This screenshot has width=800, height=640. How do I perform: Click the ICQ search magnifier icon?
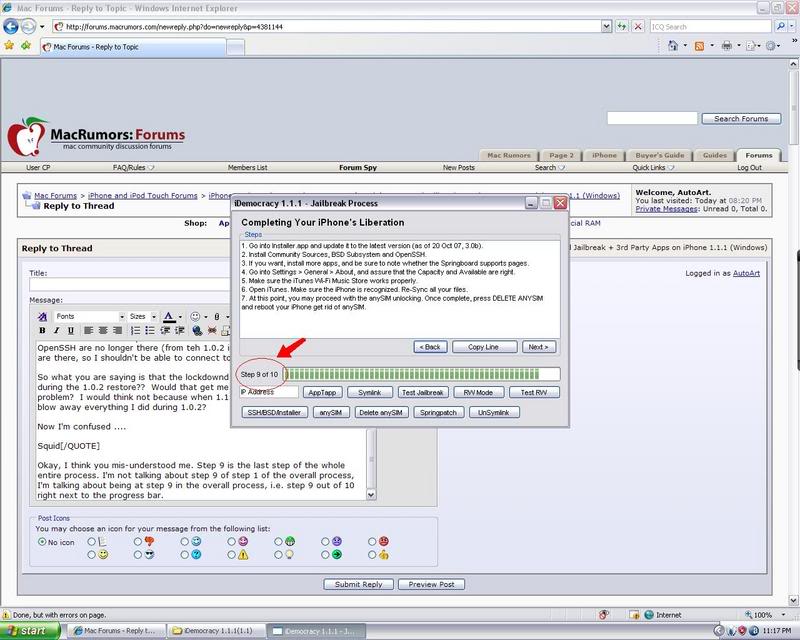coord(780,27)
